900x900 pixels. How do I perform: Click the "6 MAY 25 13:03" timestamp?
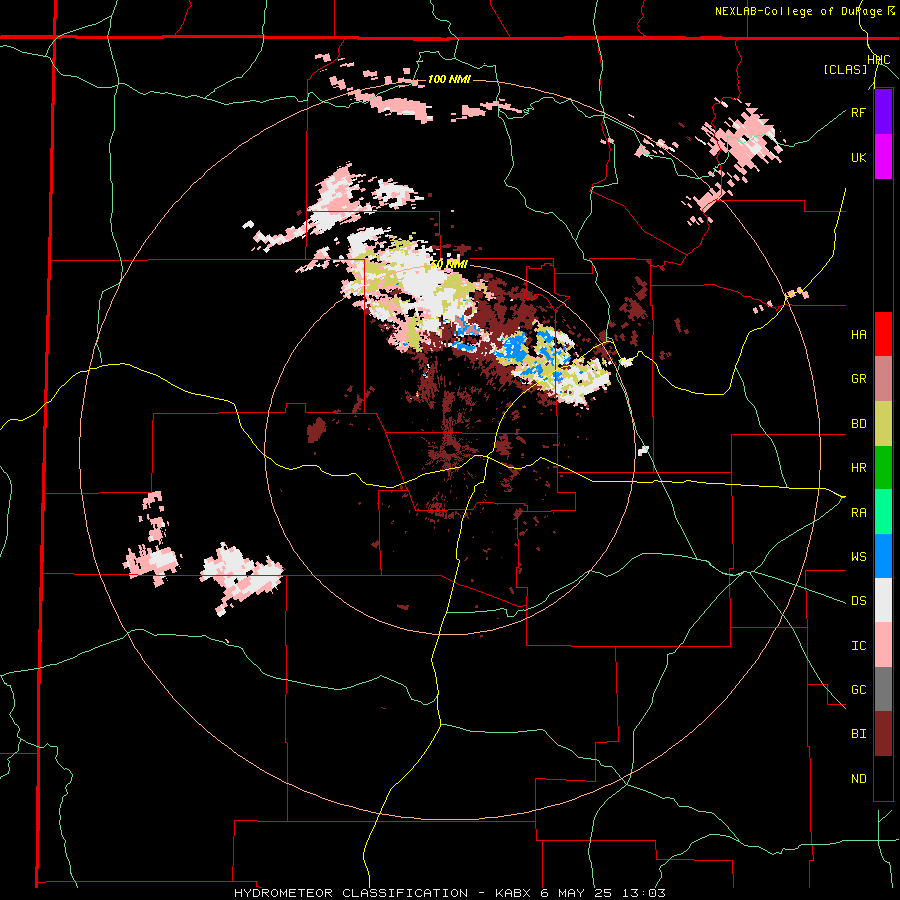tap(603, 893)
